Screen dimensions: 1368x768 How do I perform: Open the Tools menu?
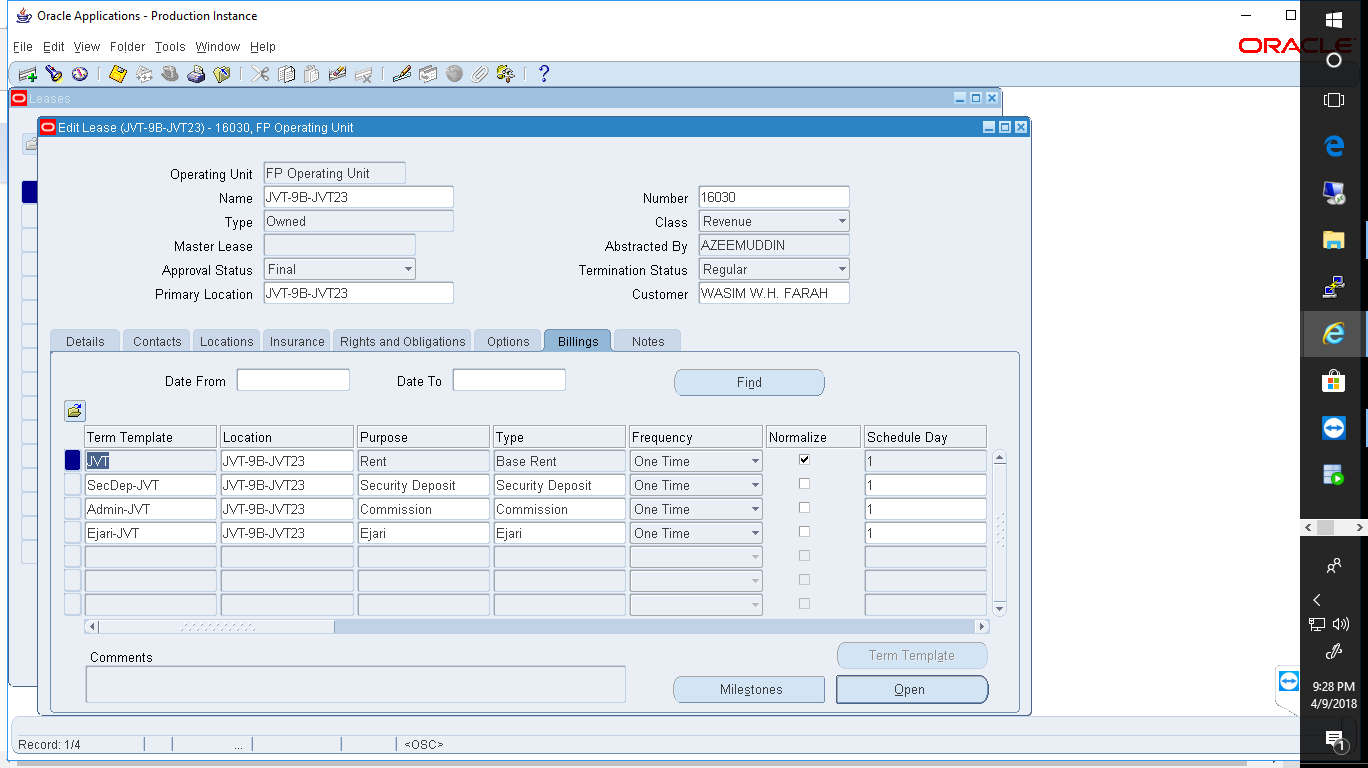(x=170, y=47)
